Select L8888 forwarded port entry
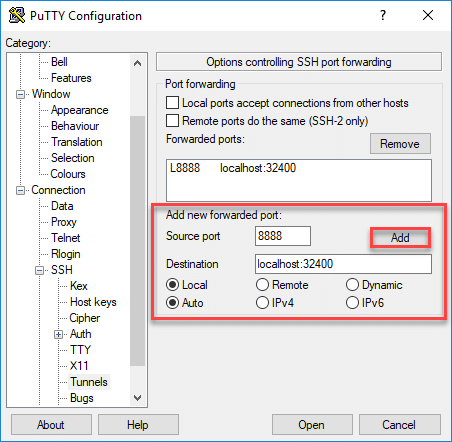452x442 pixels. 233,168
